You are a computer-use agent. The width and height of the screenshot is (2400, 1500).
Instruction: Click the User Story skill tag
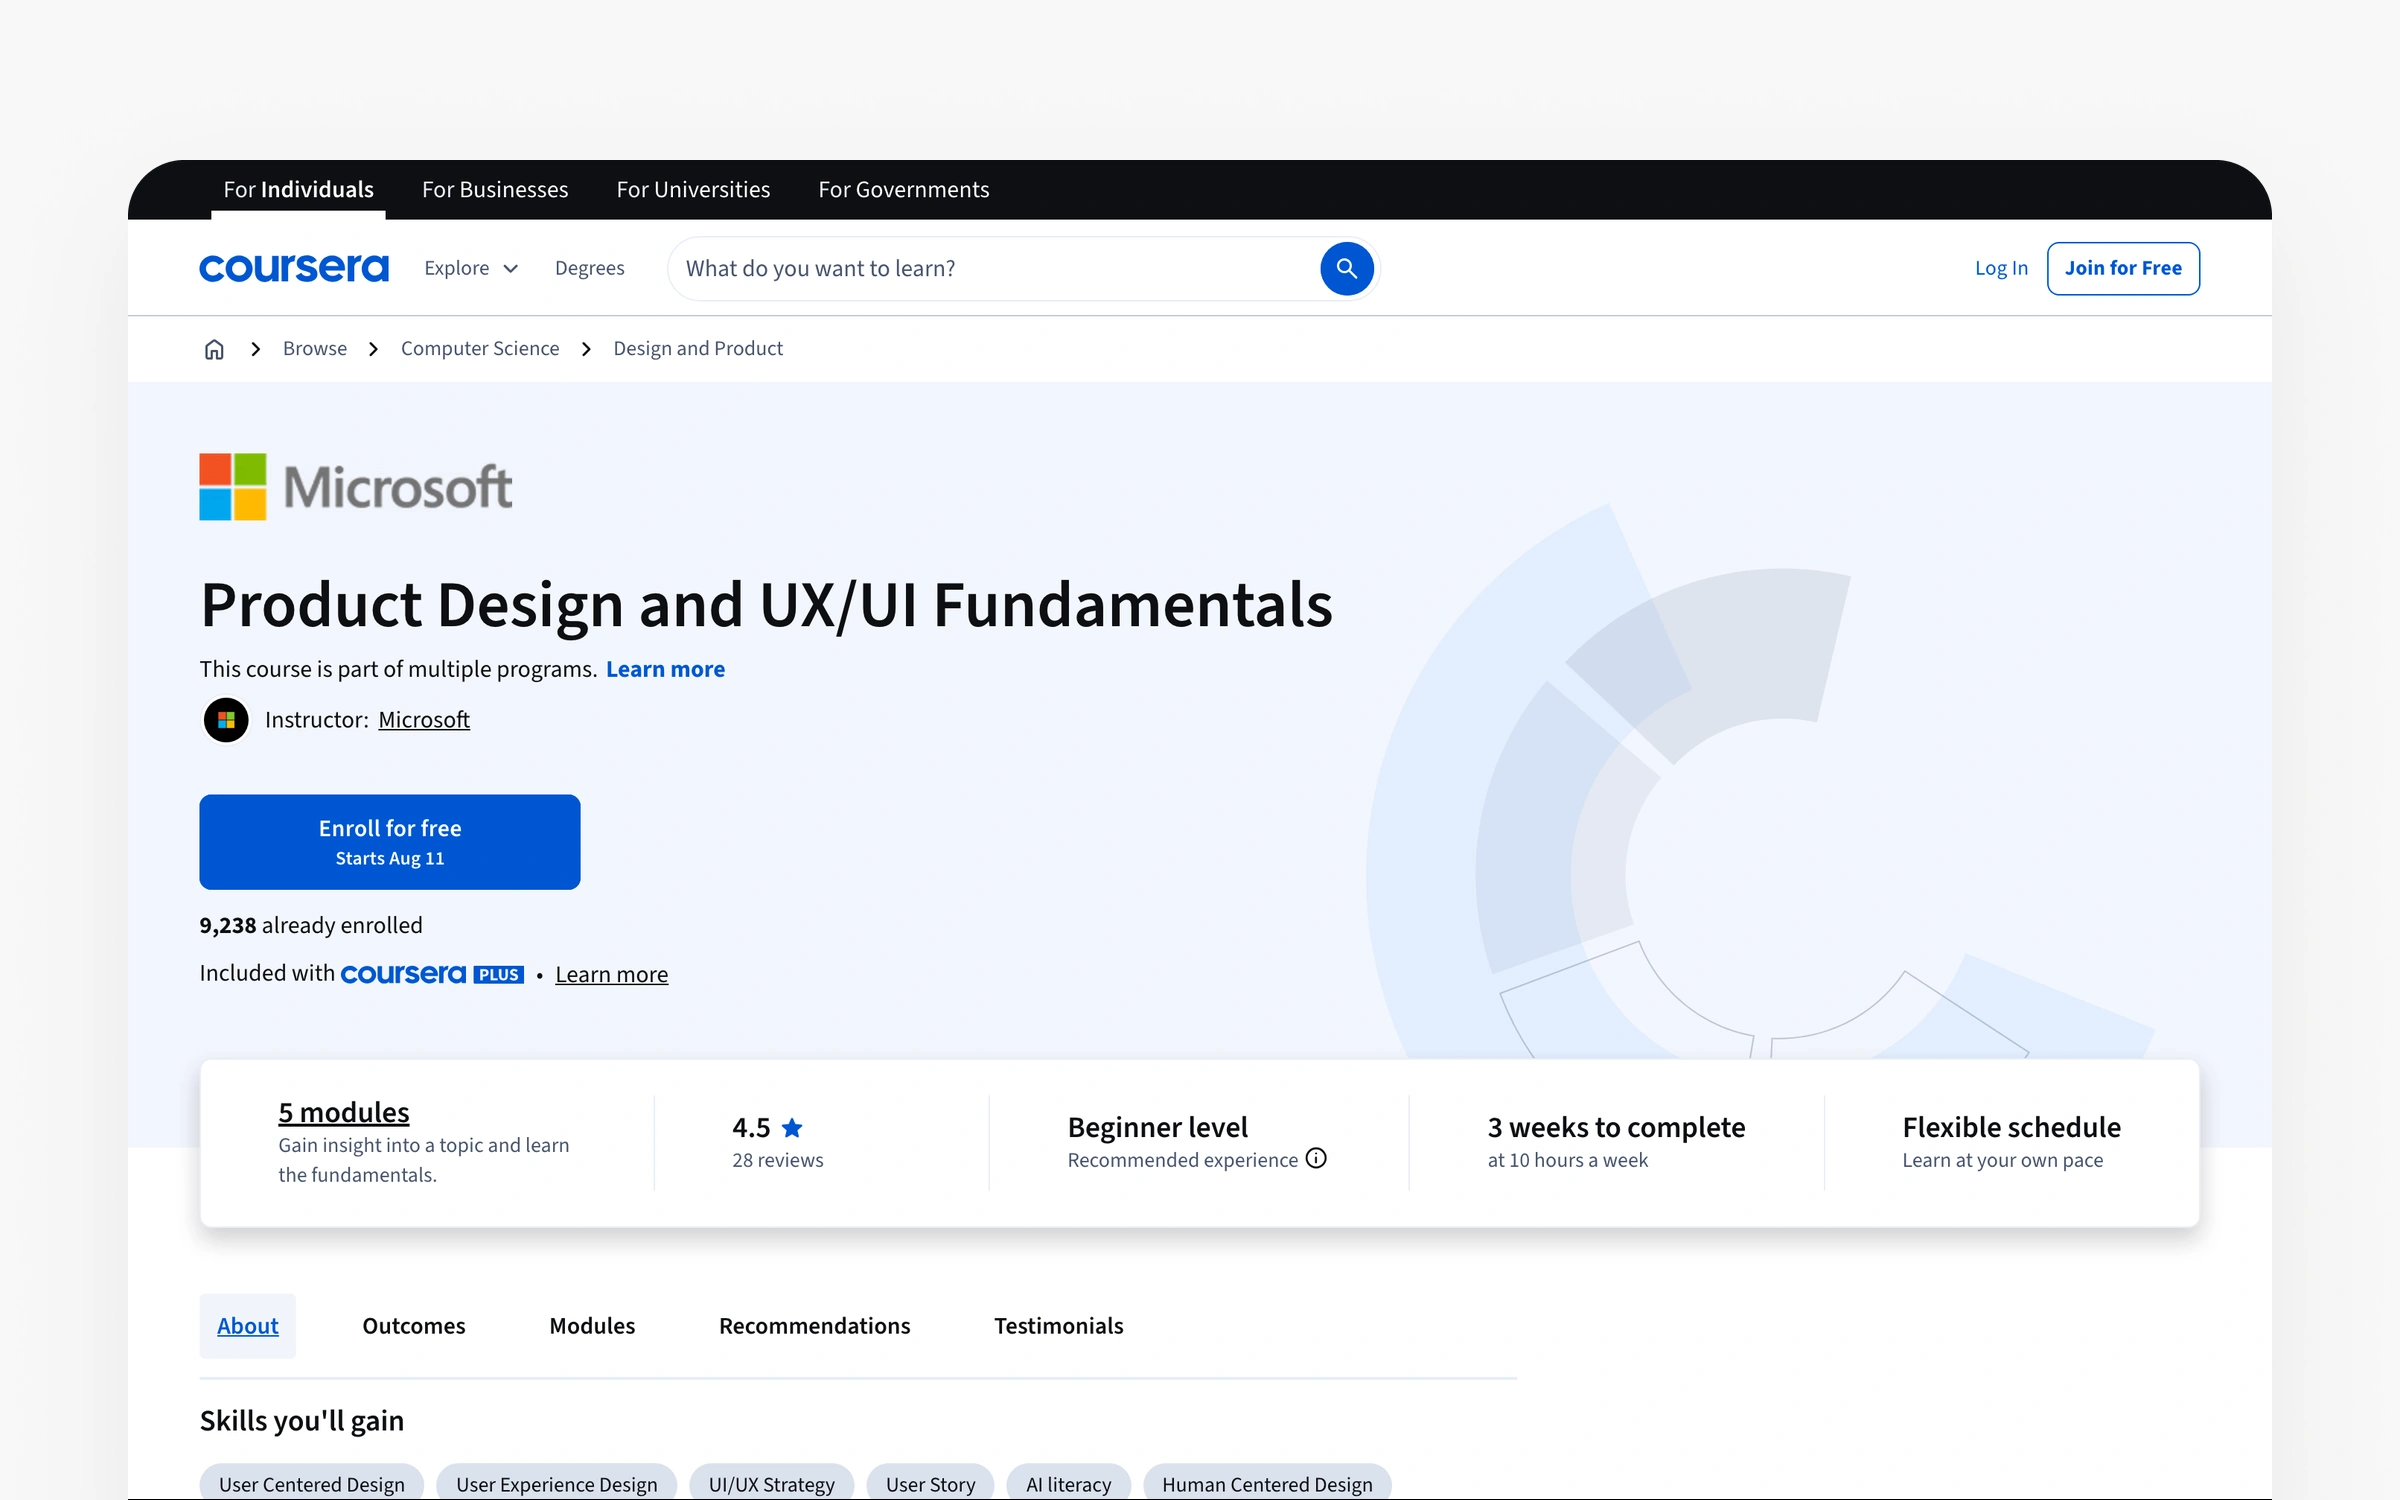930,1484
